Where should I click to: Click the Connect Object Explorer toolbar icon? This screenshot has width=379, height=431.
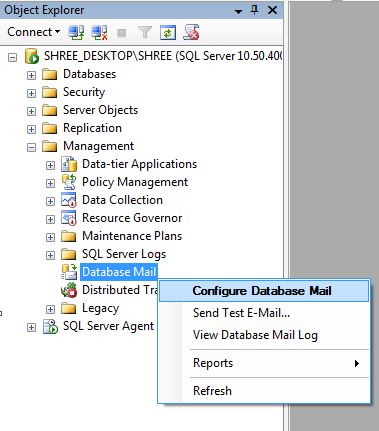76,33
